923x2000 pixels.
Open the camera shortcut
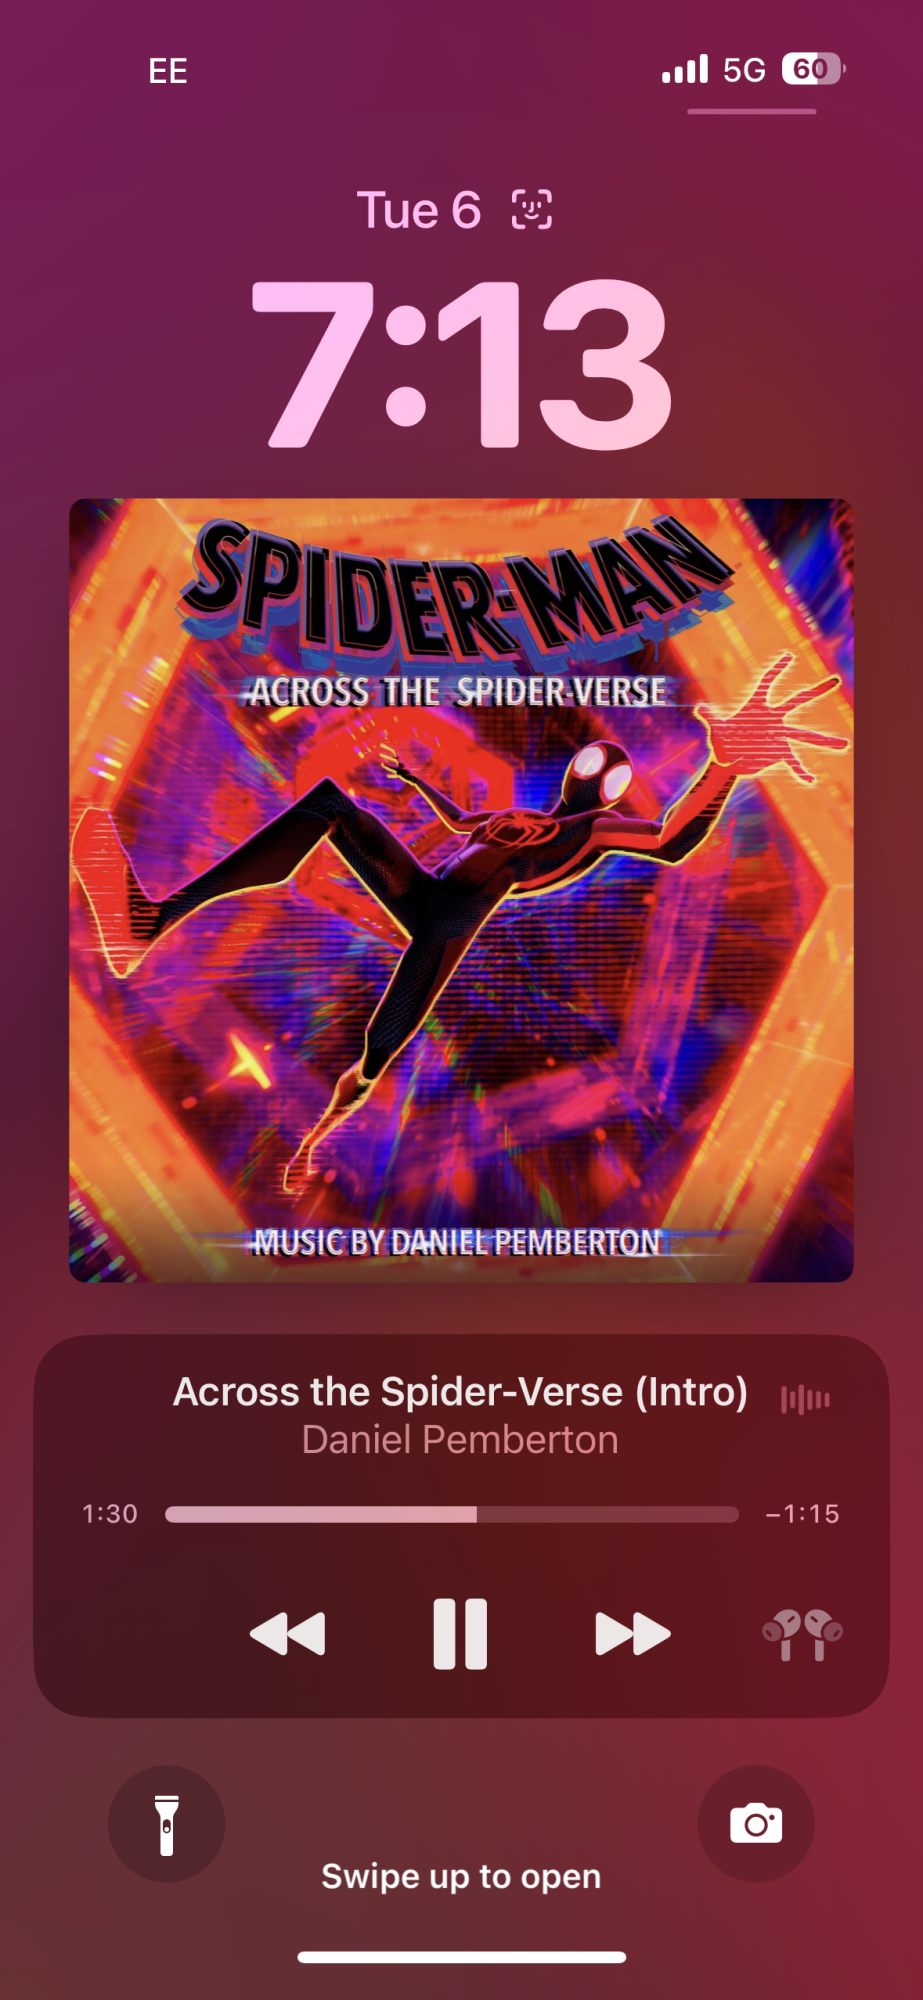pos(756,1824)
